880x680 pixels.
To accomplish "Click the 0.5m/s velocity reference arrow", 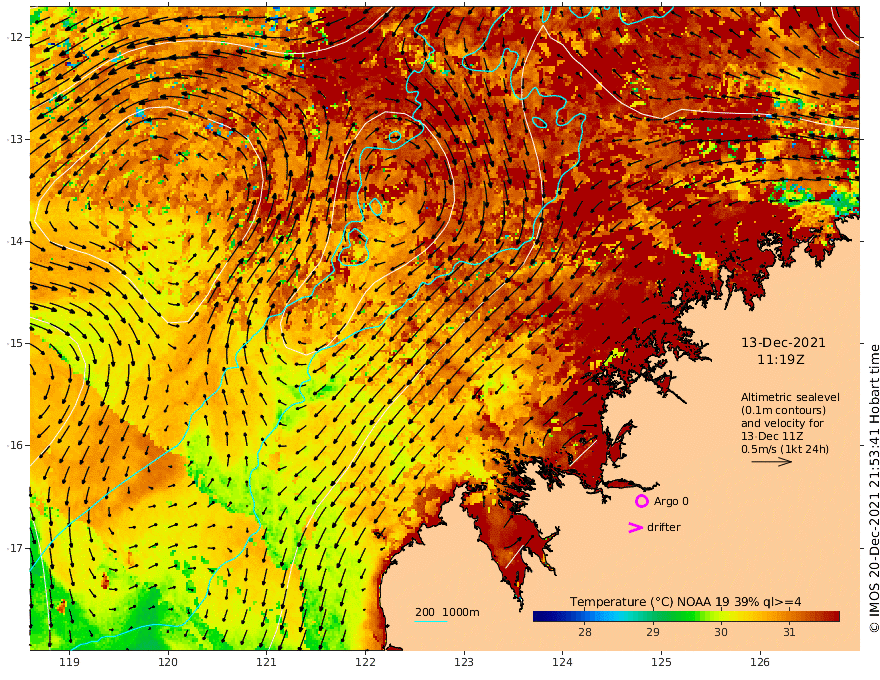I will coord(772,462).
